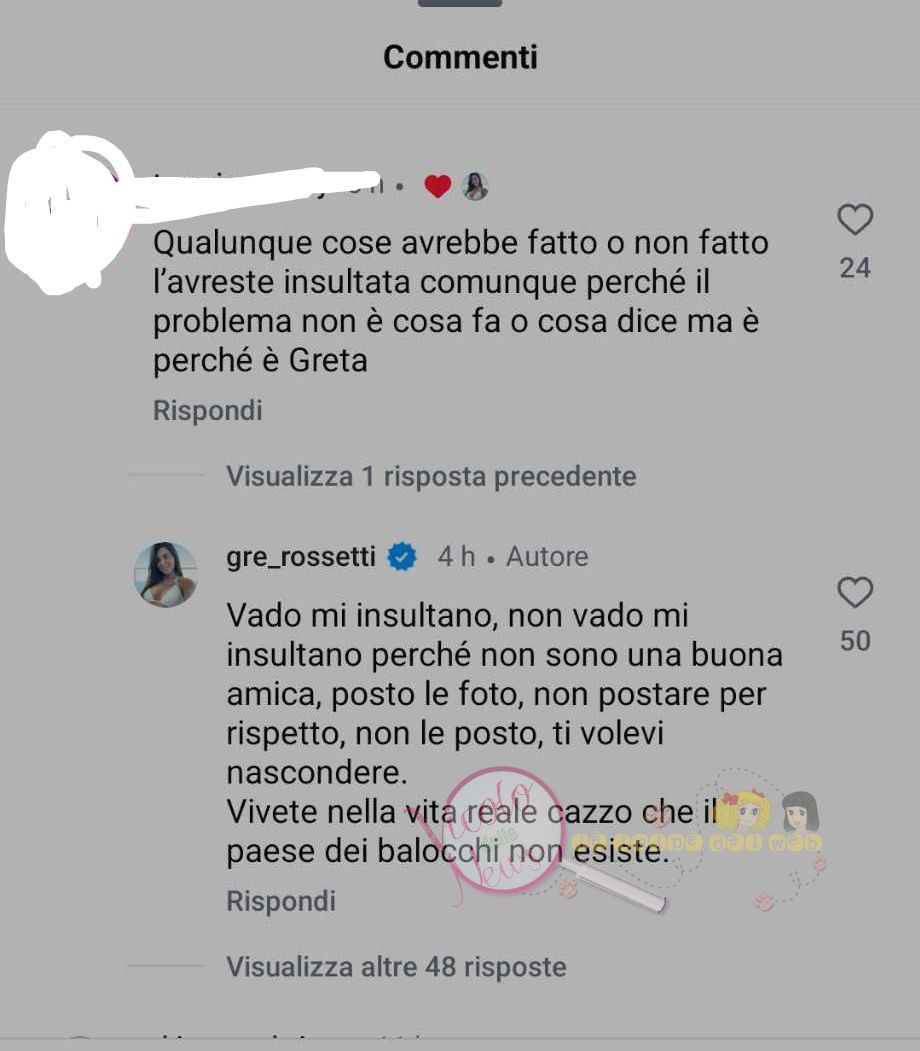
Task: Reply to gre_rossetti's comment
Action: point(281,901)
